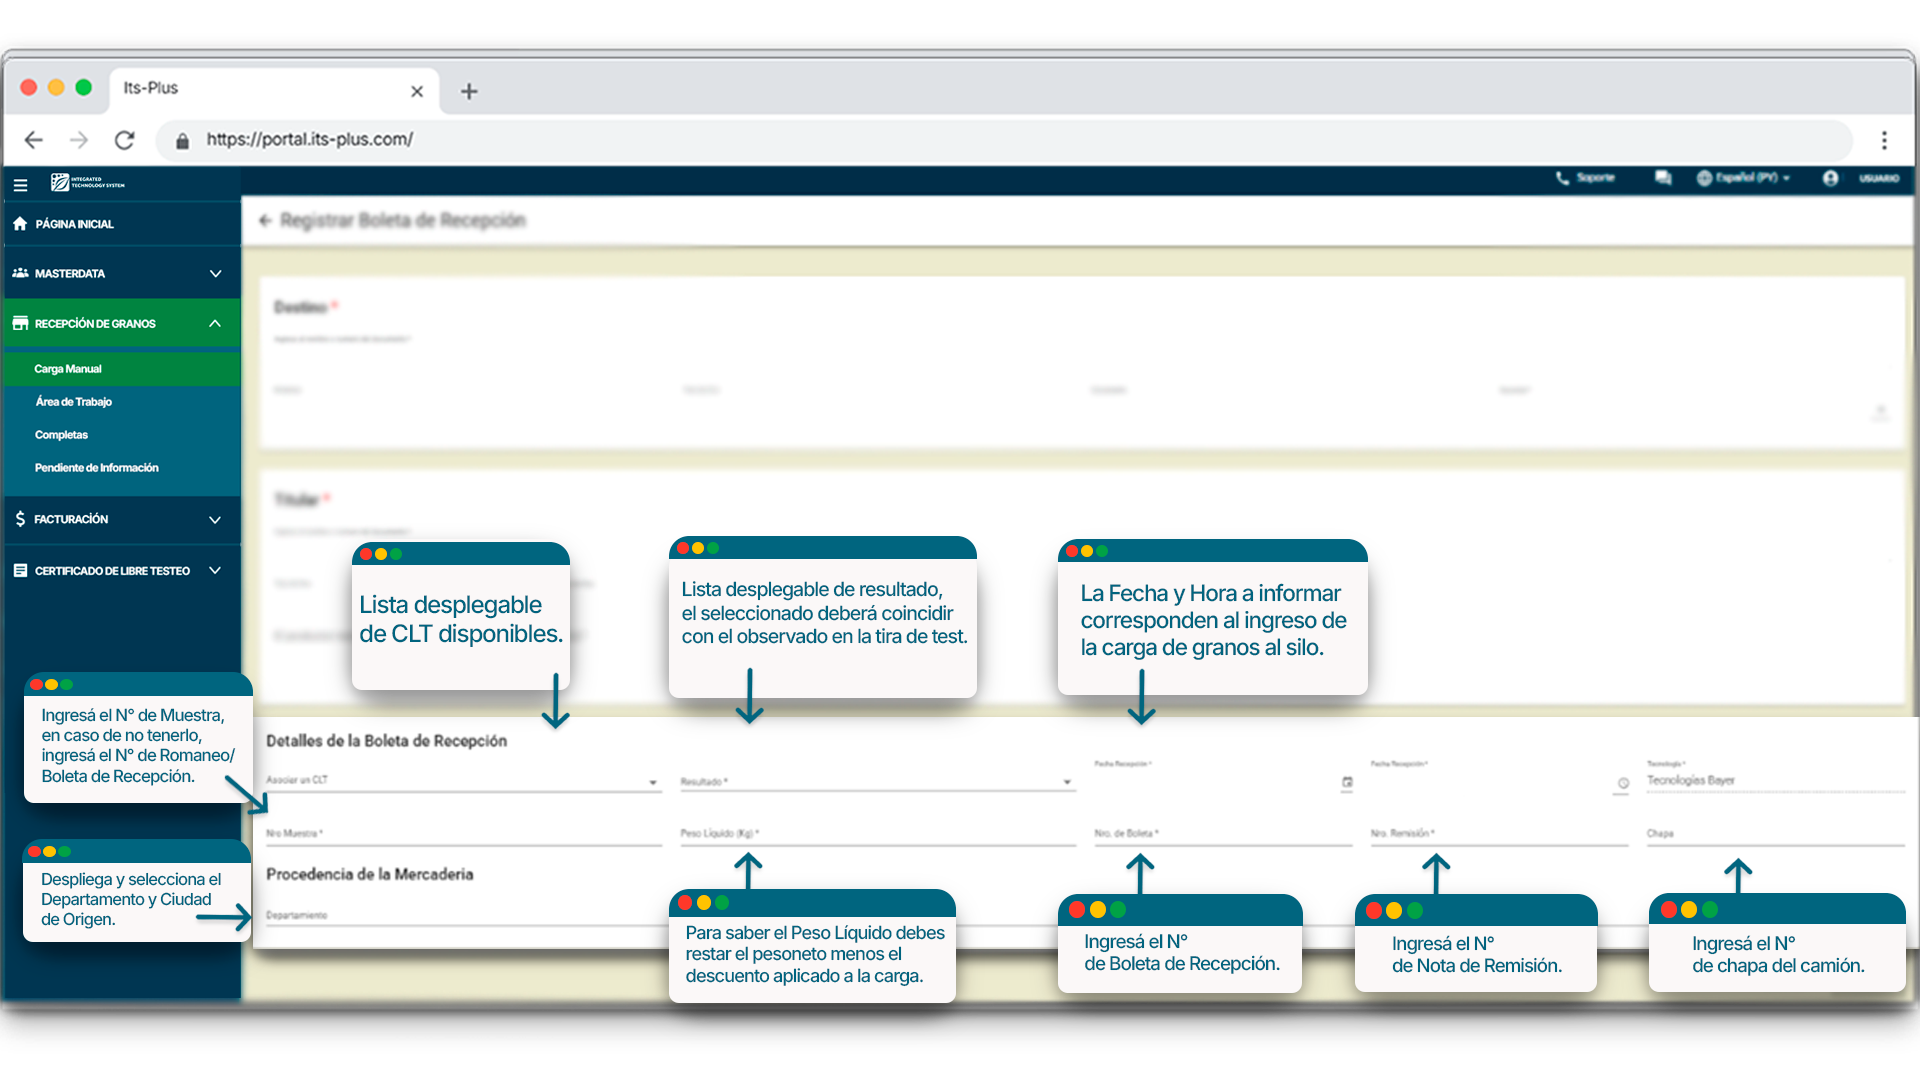
Task: Click the Soporte phone icon
Action: point(1562,178)
